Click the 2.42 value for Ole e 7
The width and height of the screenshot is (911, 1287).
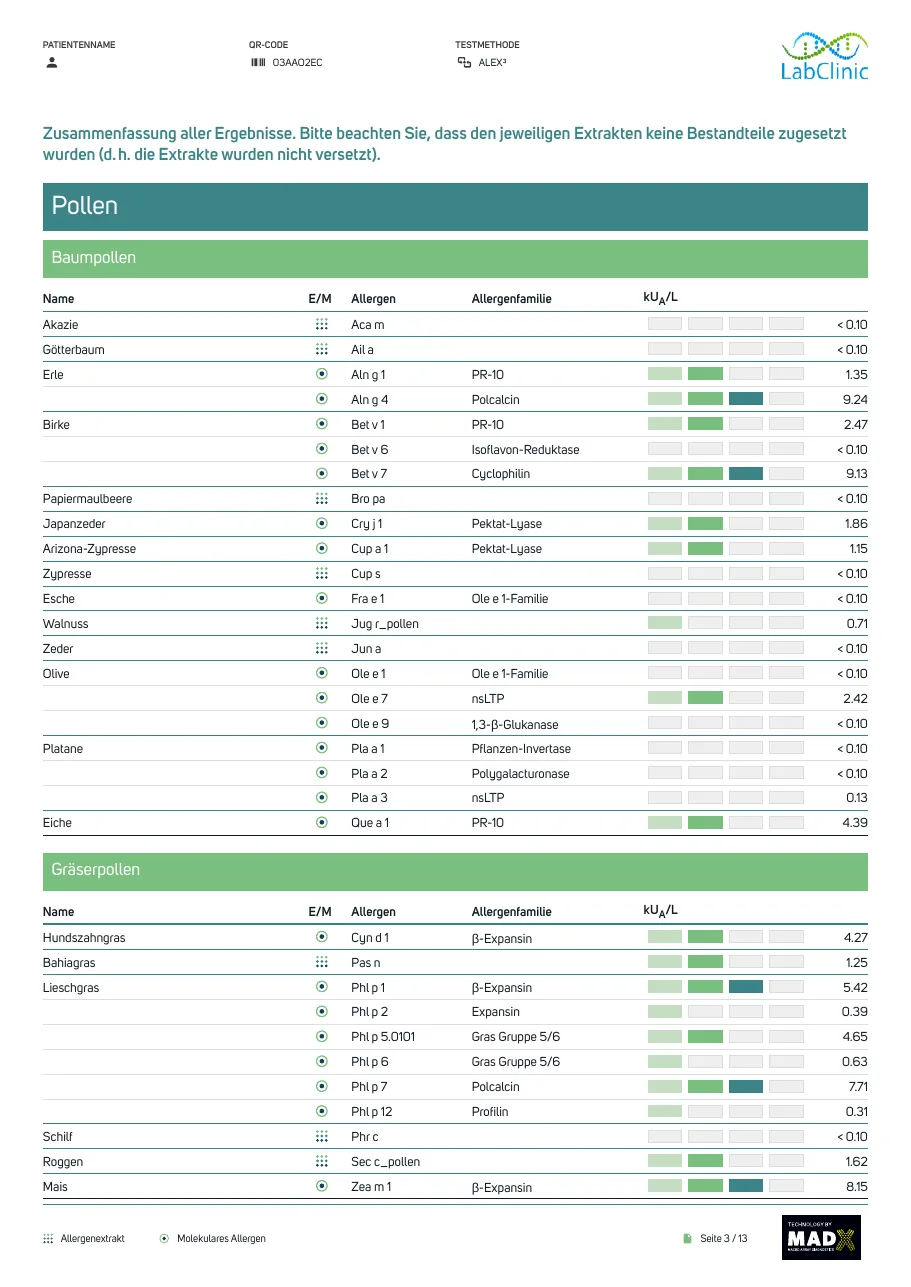point(855,698)
